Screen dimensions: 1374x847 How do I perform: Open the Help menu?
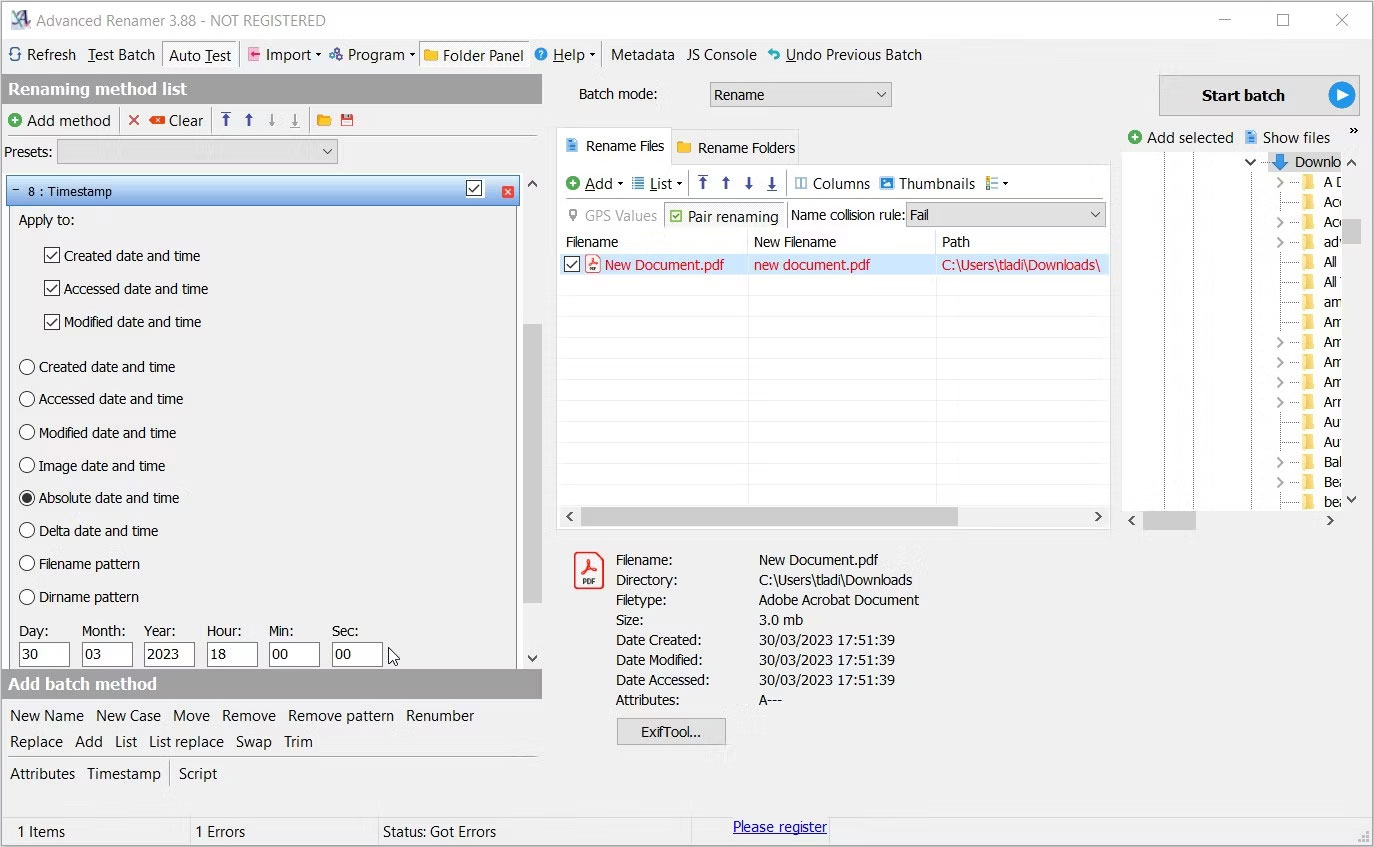[565, 55]
